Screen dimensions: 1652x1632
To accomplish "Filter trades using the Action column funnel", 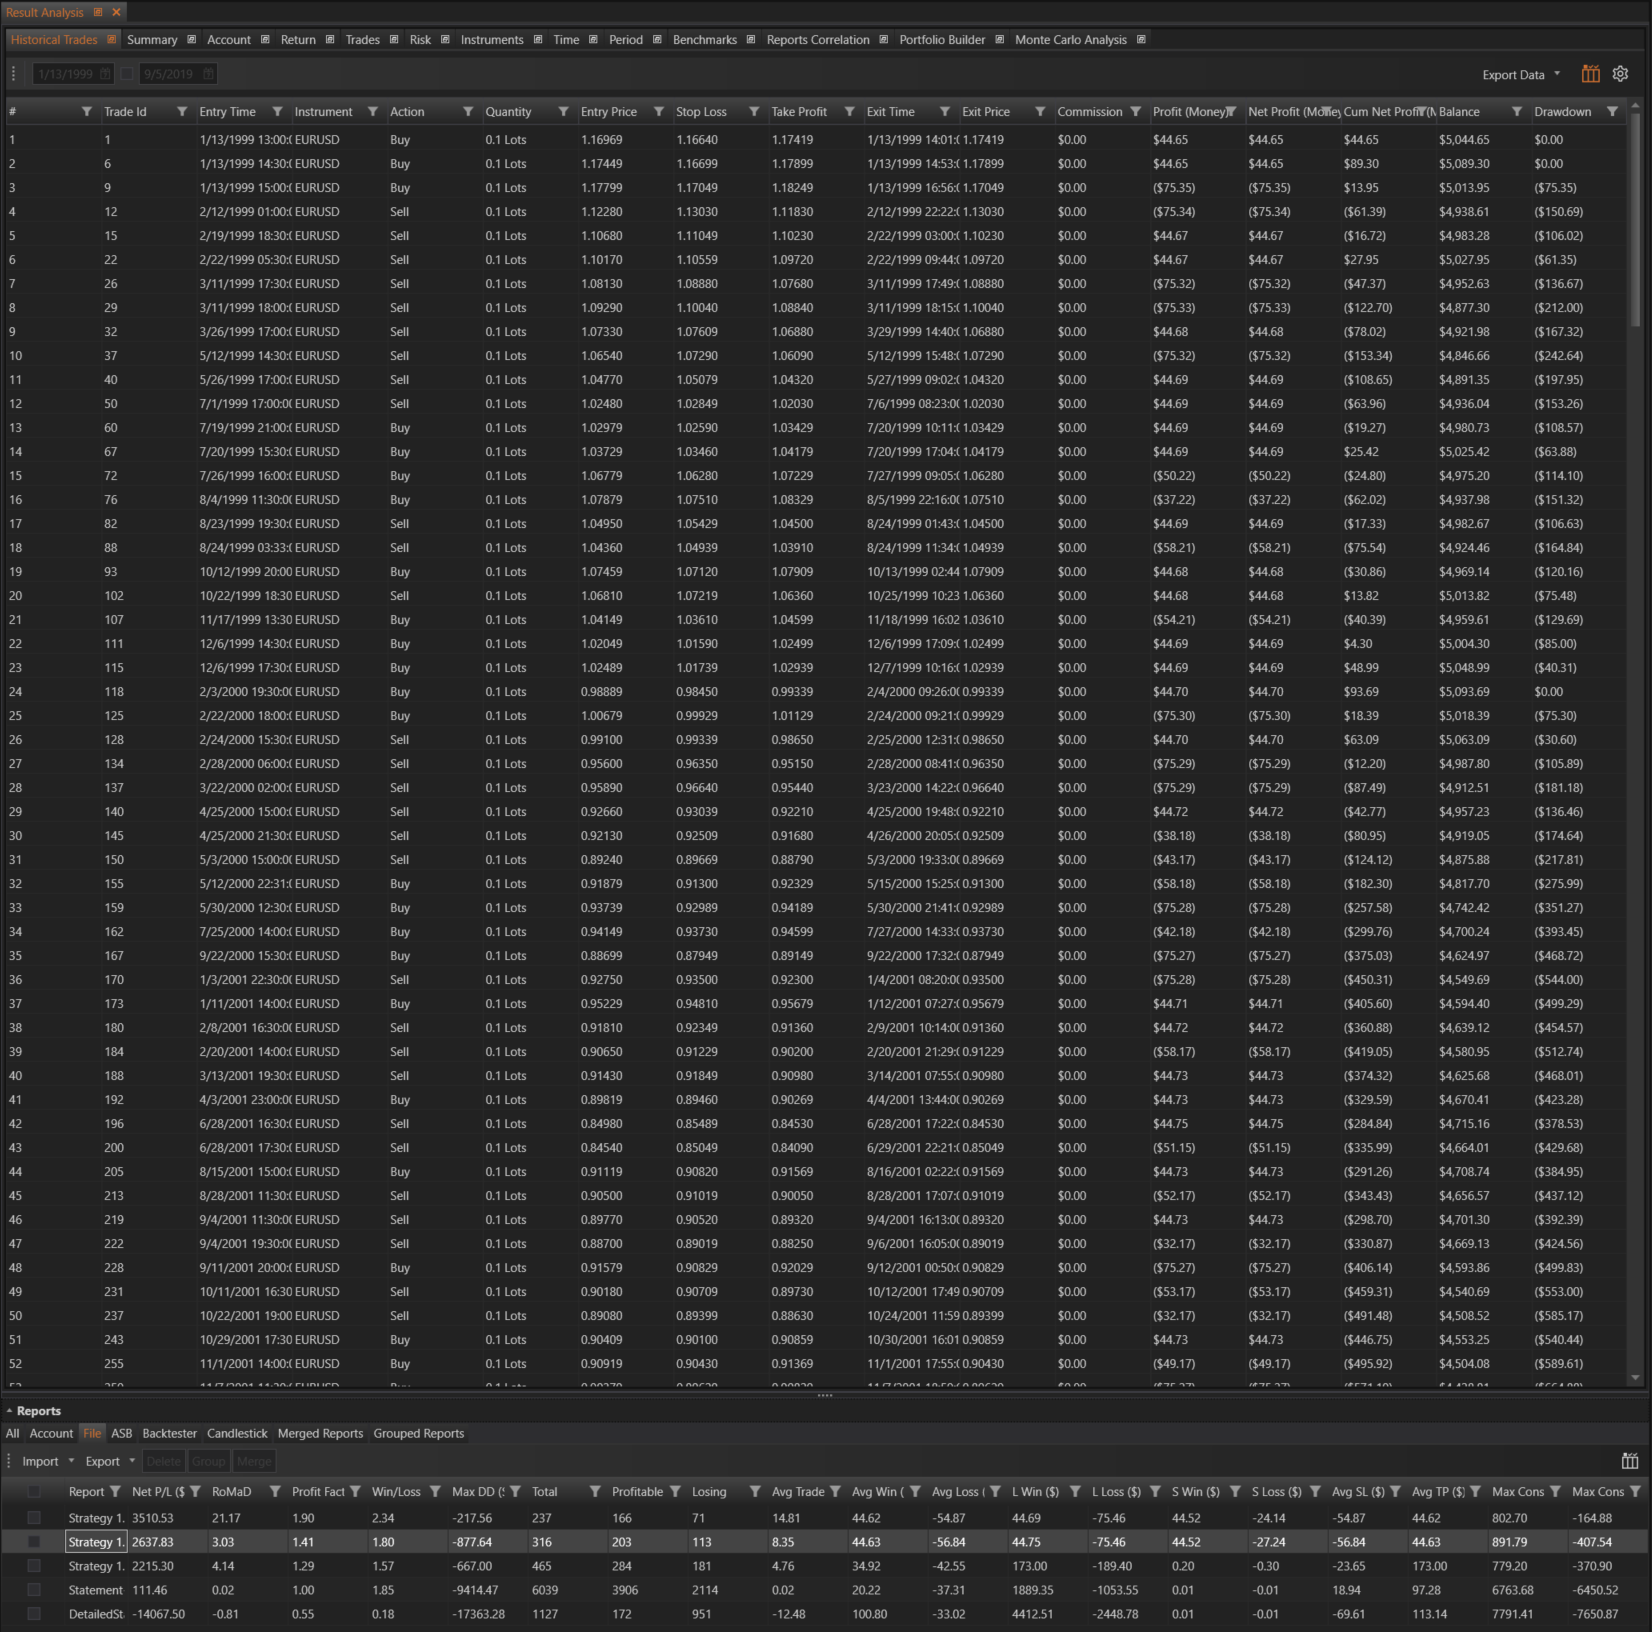I will (468, 112).
